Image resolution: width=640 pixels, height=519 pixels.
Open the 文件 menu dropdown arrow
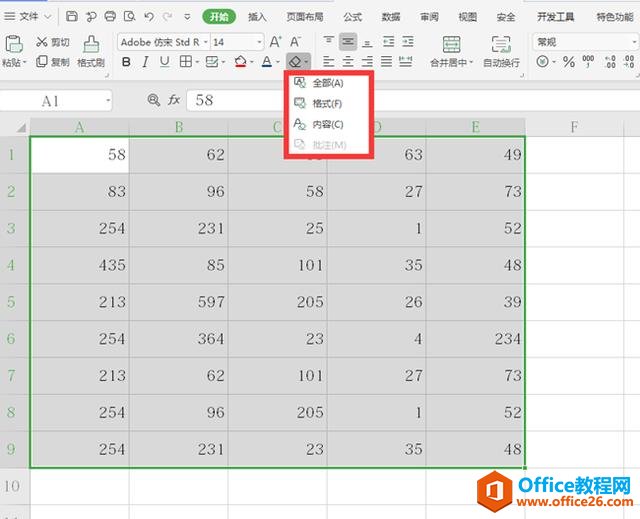coord(48,17)
